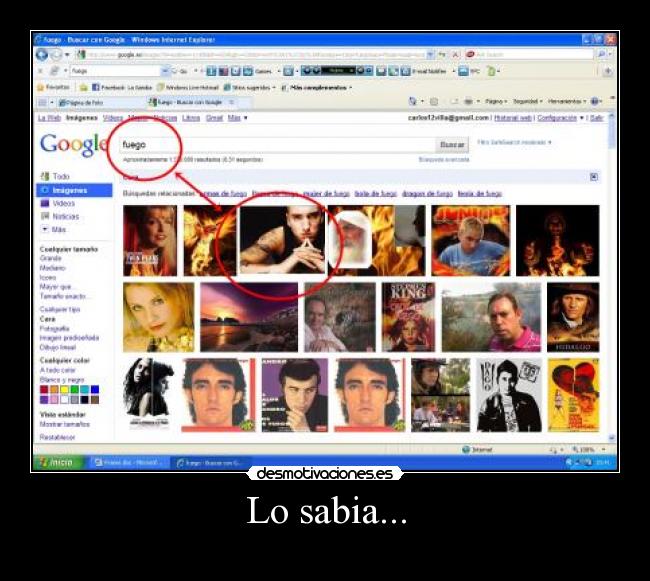Viewport: 650px width, 581px height.
Task: Open the SafeSearch filter dropdown
Action: pyautogui.click(x=514, y=142)
